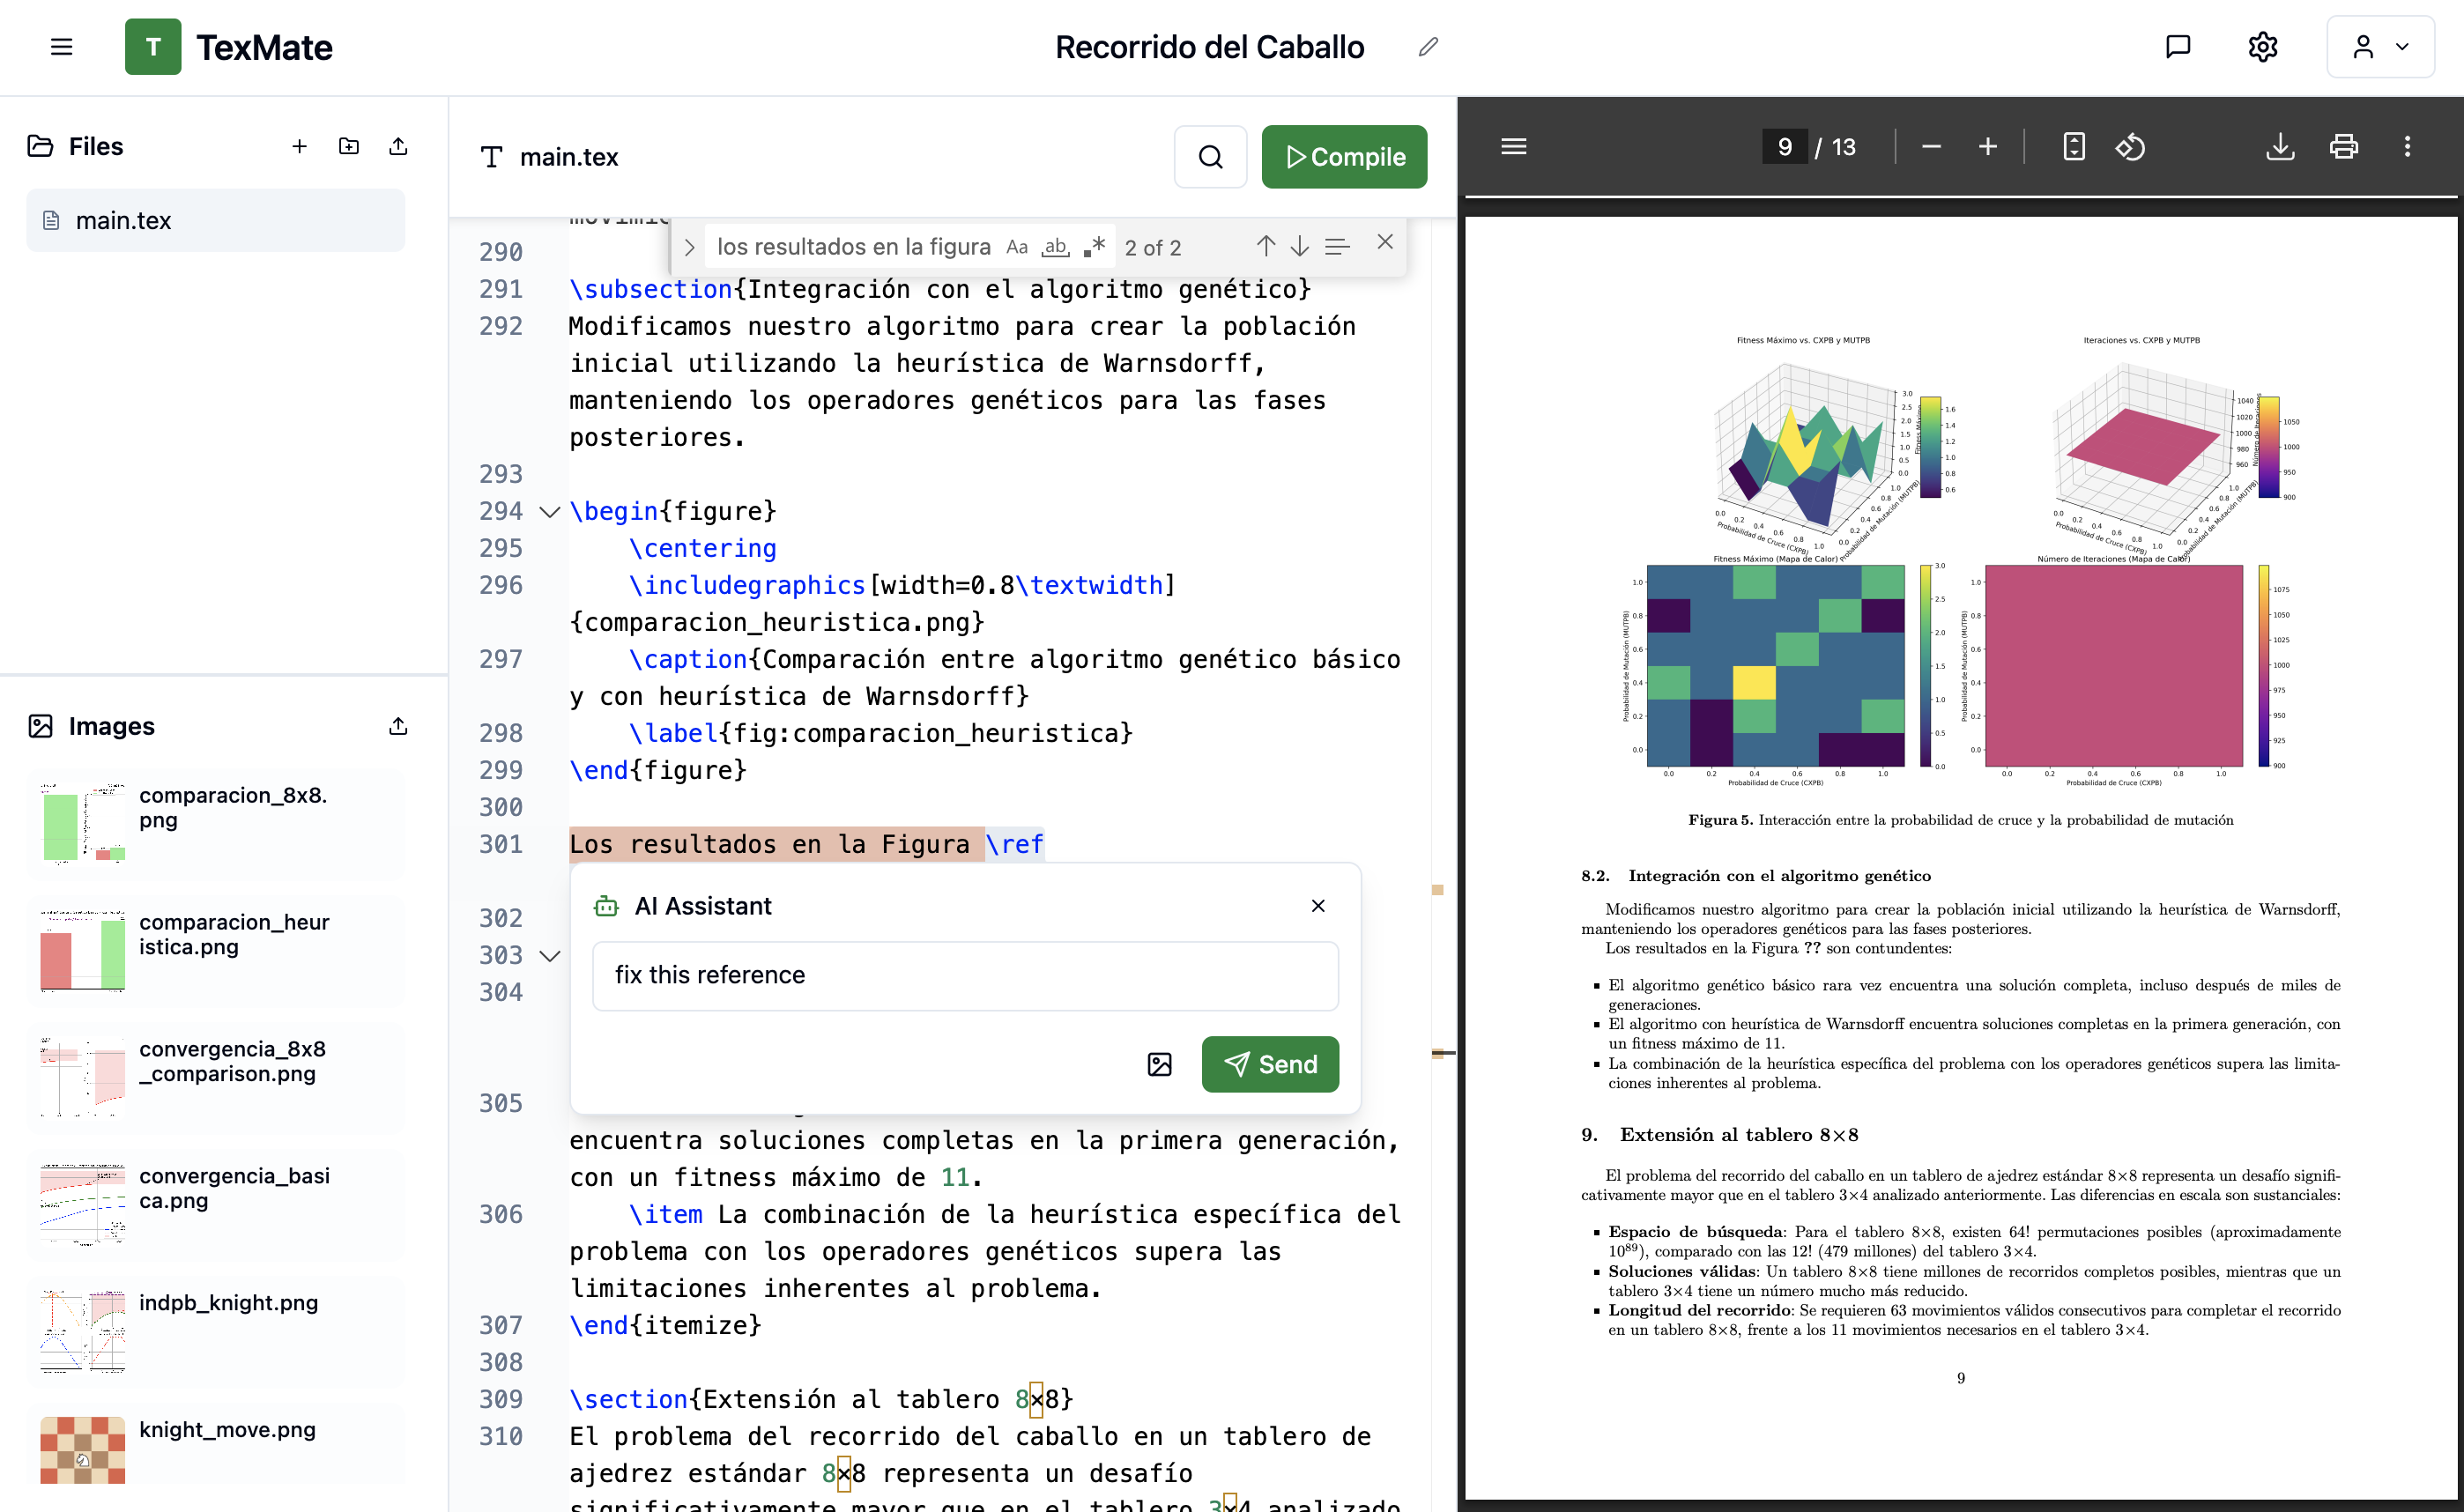Upload images from the Images panel
2464x1512 pixels.
(x=397, y=725)
